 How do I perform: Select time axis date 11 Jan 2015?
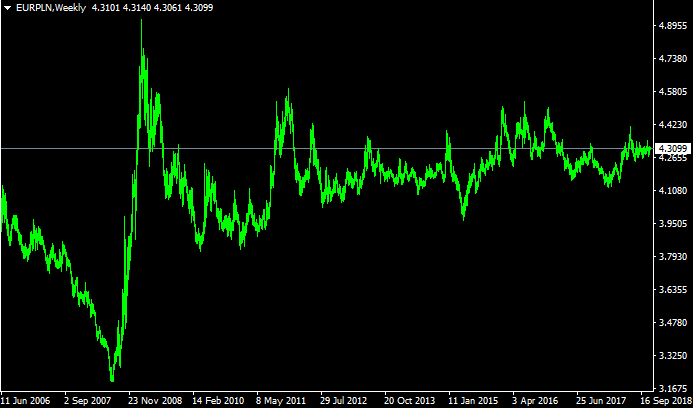(472, 401)
